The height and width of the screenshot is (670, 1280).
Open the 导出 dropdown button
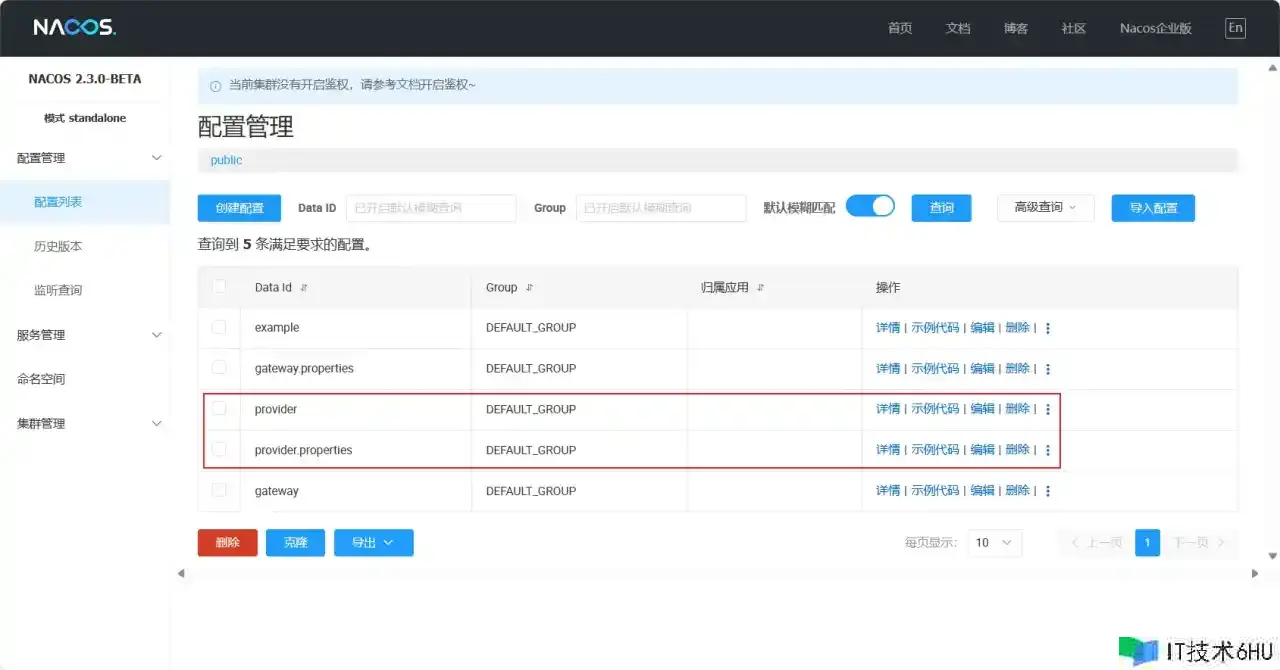pyautogui.click(x=373, y=542)
